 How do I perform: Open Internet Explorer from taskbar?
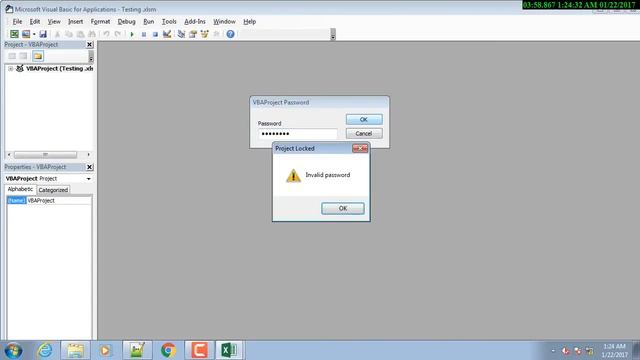point(45,351)
